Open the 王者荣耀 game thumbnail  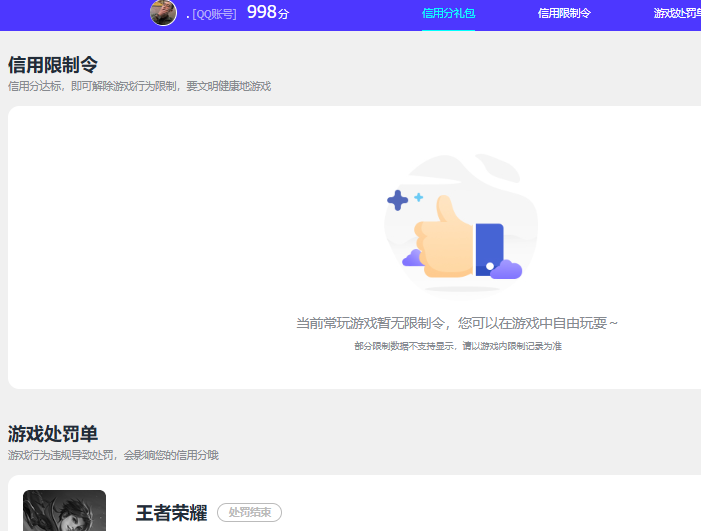coord(64,510)
